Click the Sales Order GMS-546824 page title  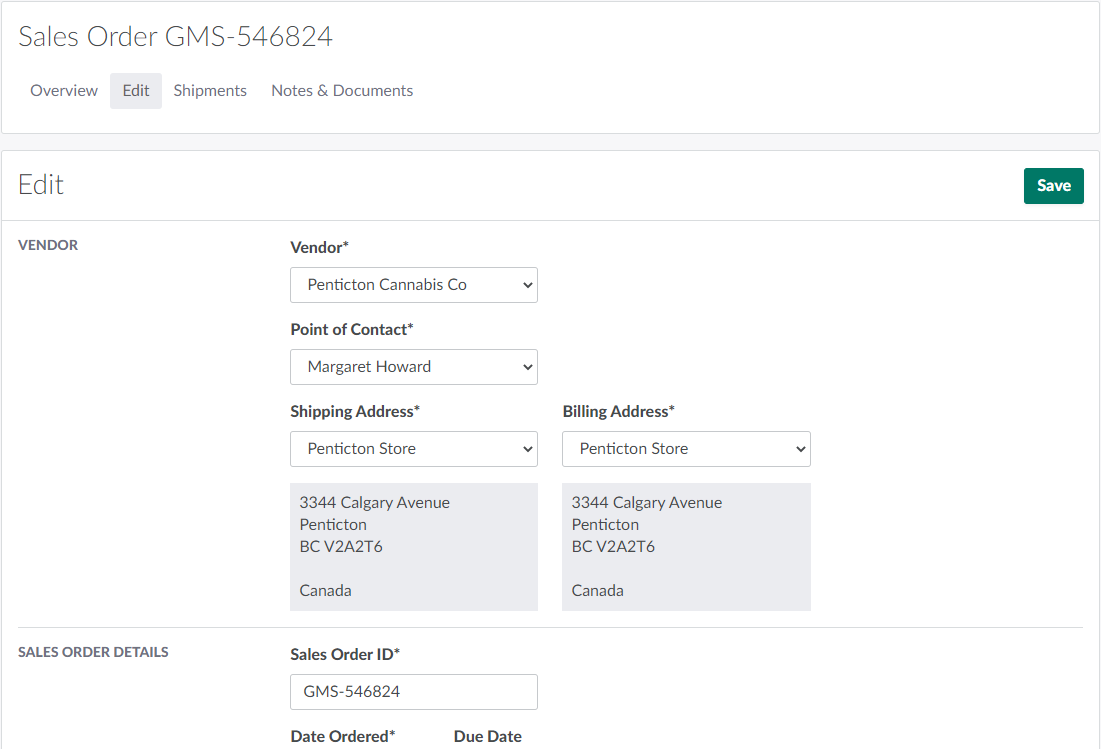click(x=176, y=37)
